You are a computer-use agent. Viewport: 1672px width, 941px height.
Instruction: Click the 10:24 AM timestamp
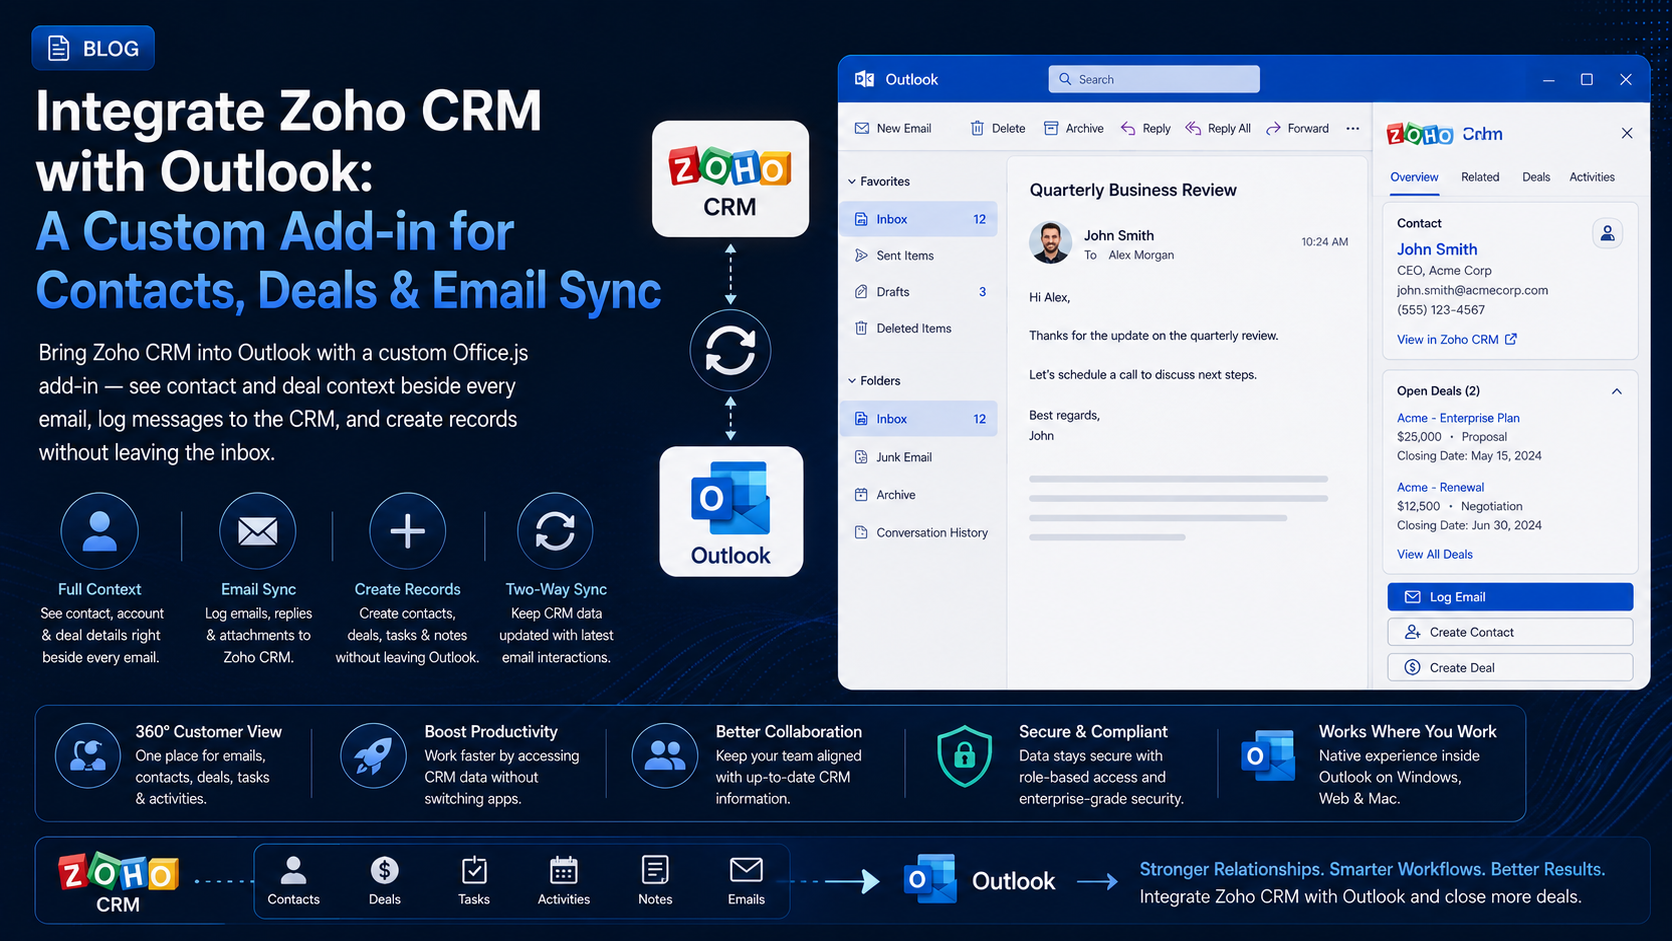[1324, 242]
